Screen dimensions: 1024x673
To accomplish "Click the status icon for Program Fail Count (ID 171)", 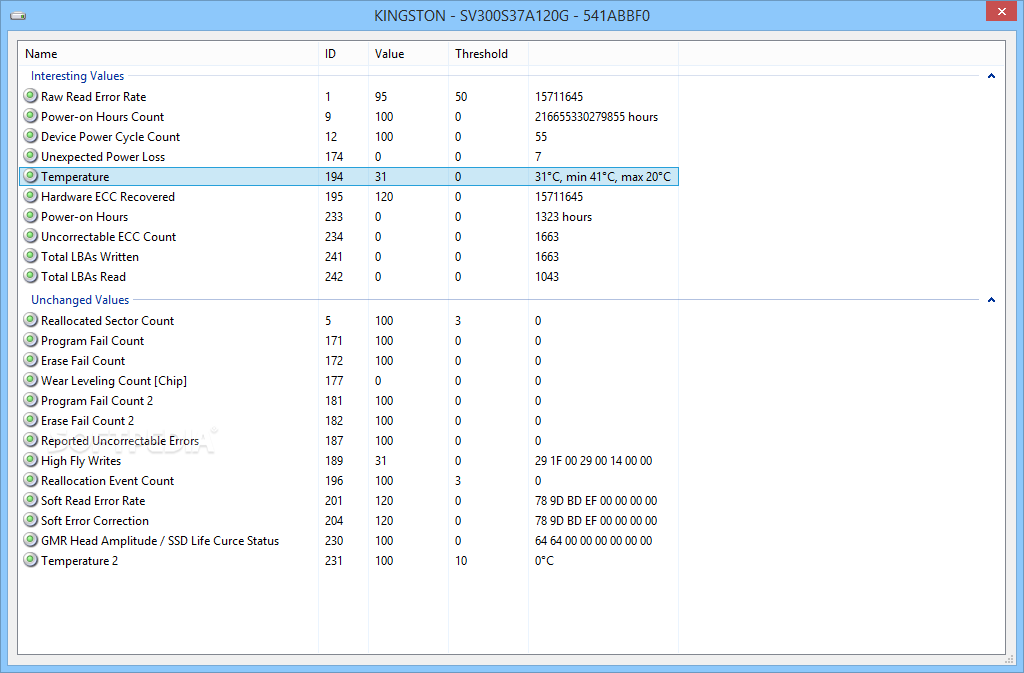I will pos(31,340).
